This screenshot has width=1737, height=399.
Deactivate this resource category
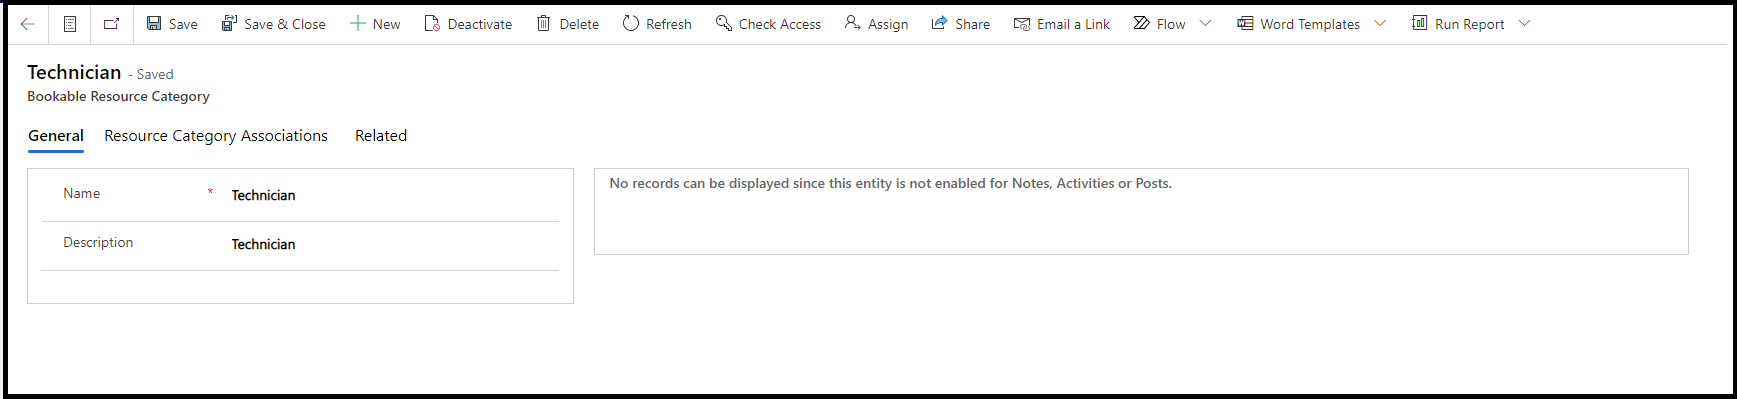[468, 24]
